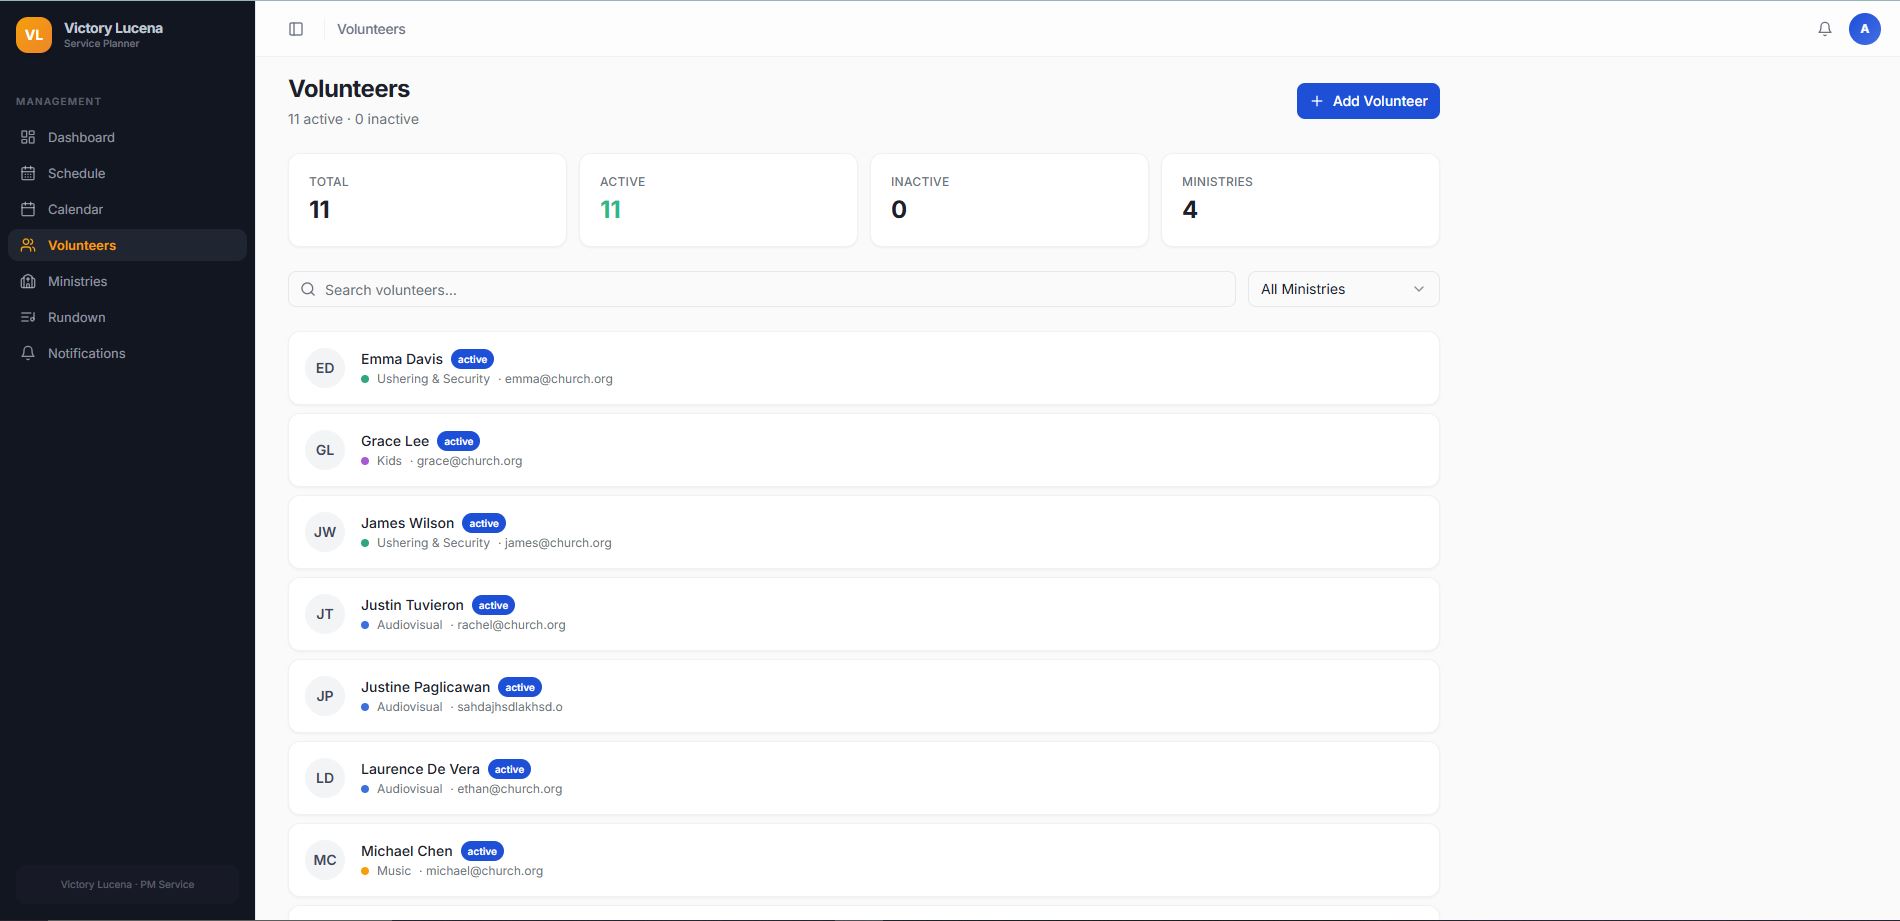Select the Emma Davis name
This screenshot has height=921, width=1900.
coord(402,359)
